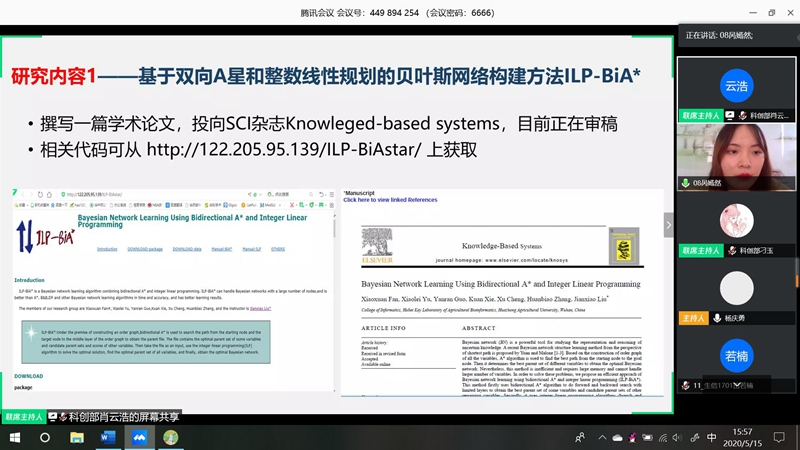This screenshot has height=450, width=800.
Task: Click the 联席主持人 badge of 科创部刁玉
Action: [701, 251]
